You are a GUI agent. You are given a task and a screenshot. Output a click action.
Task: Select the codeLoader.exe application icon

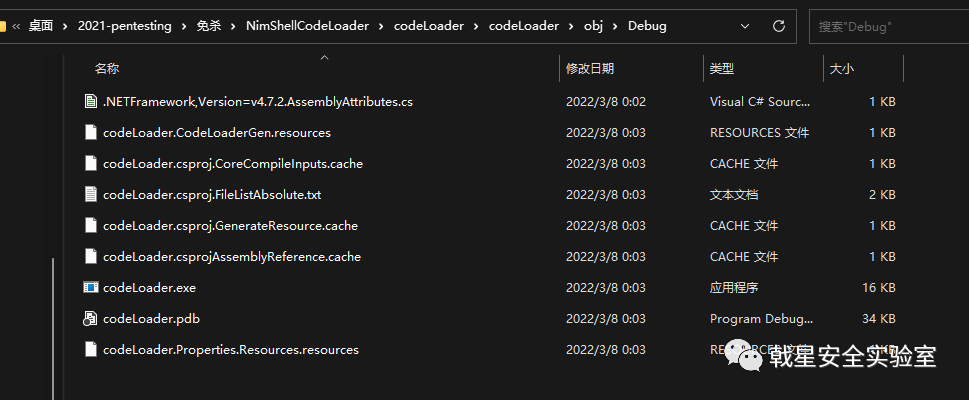tap(91, 287)
